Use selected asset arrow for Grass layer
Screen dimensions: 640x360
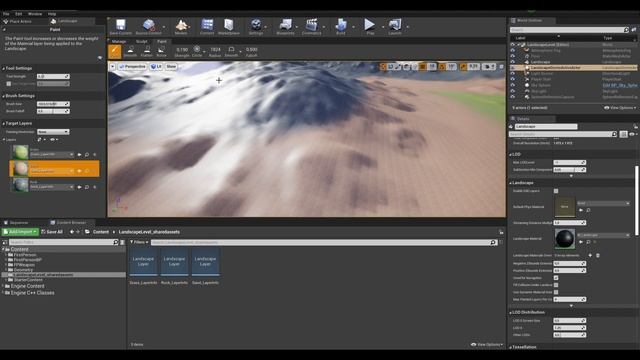pos(79,155)
